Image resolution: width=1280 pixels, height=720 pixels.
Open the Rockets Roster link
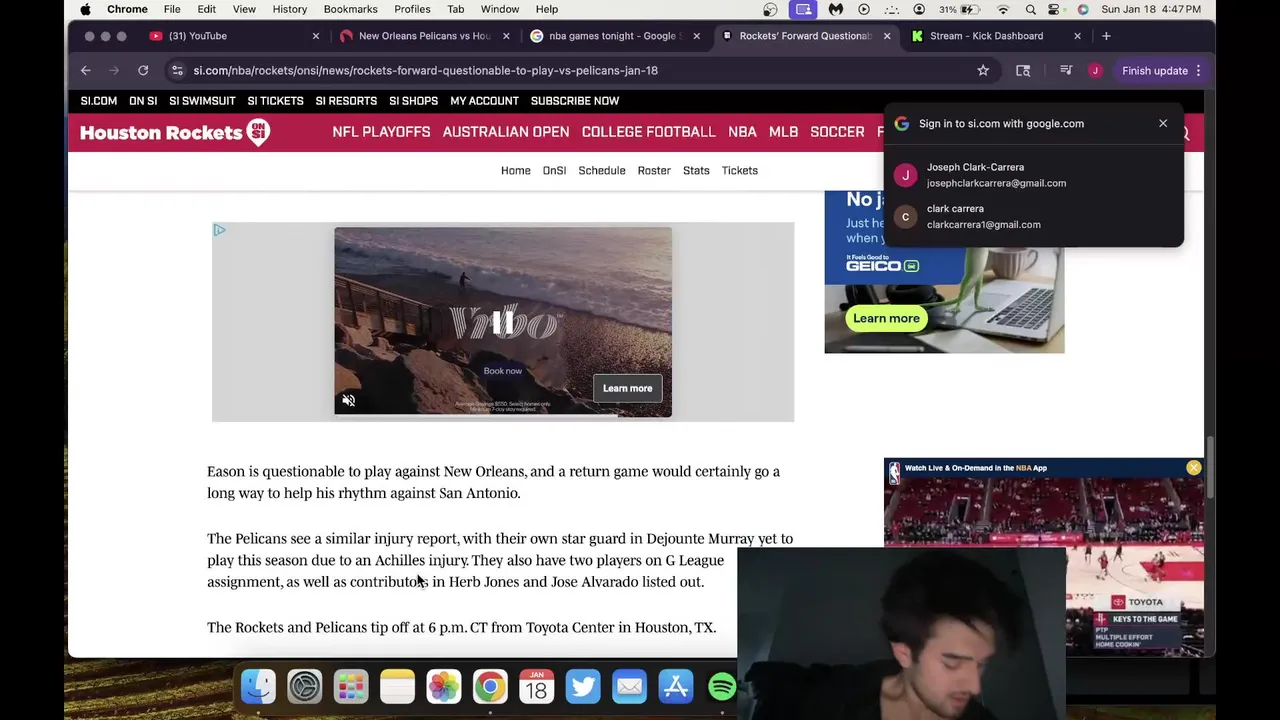[654, 170]
